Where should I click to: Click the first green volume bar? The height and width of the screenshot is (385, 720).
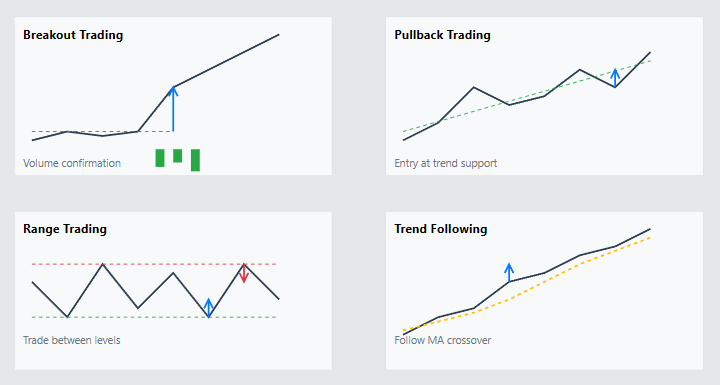[x=160, y=158]
